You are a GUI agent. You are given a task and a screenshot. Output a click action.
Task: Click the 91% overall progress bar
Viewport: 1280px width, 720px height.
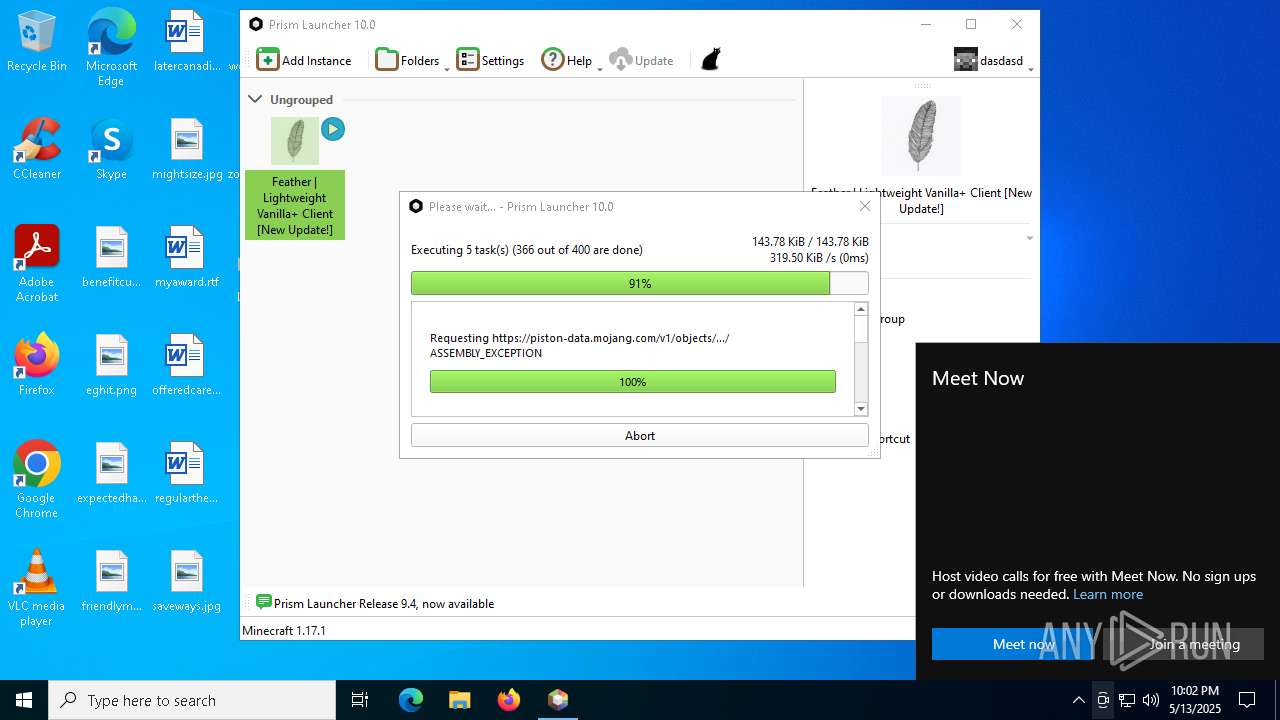pos(640,283)
